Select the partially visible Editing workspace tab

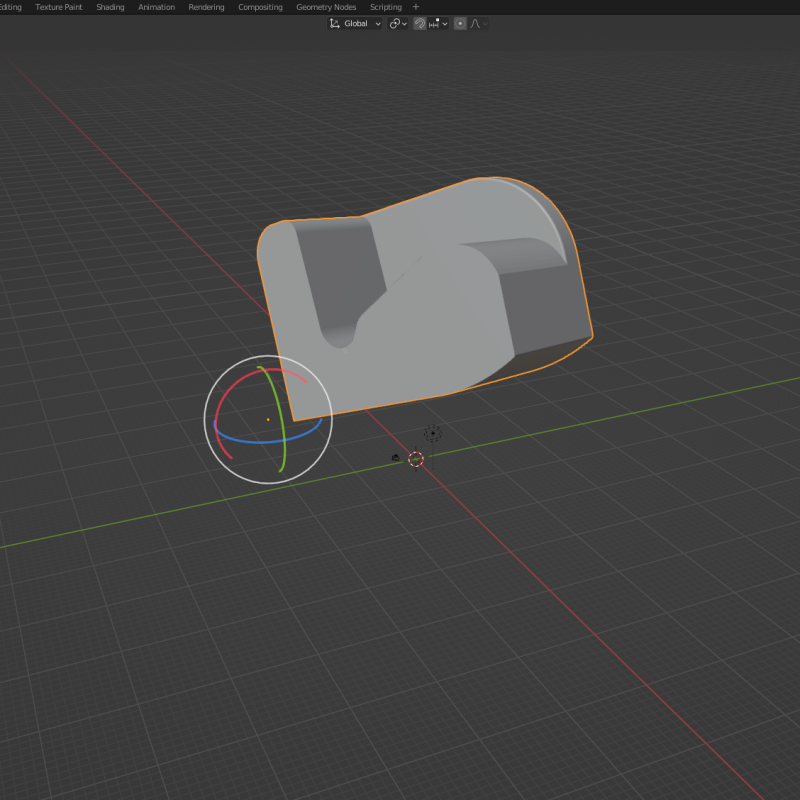click(x=11, y=7)
